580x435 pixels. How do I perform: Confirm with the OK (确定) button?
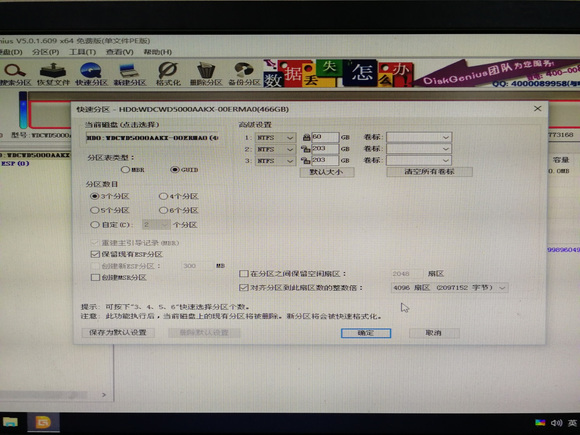pyautogui.click(x=365, y=333)
